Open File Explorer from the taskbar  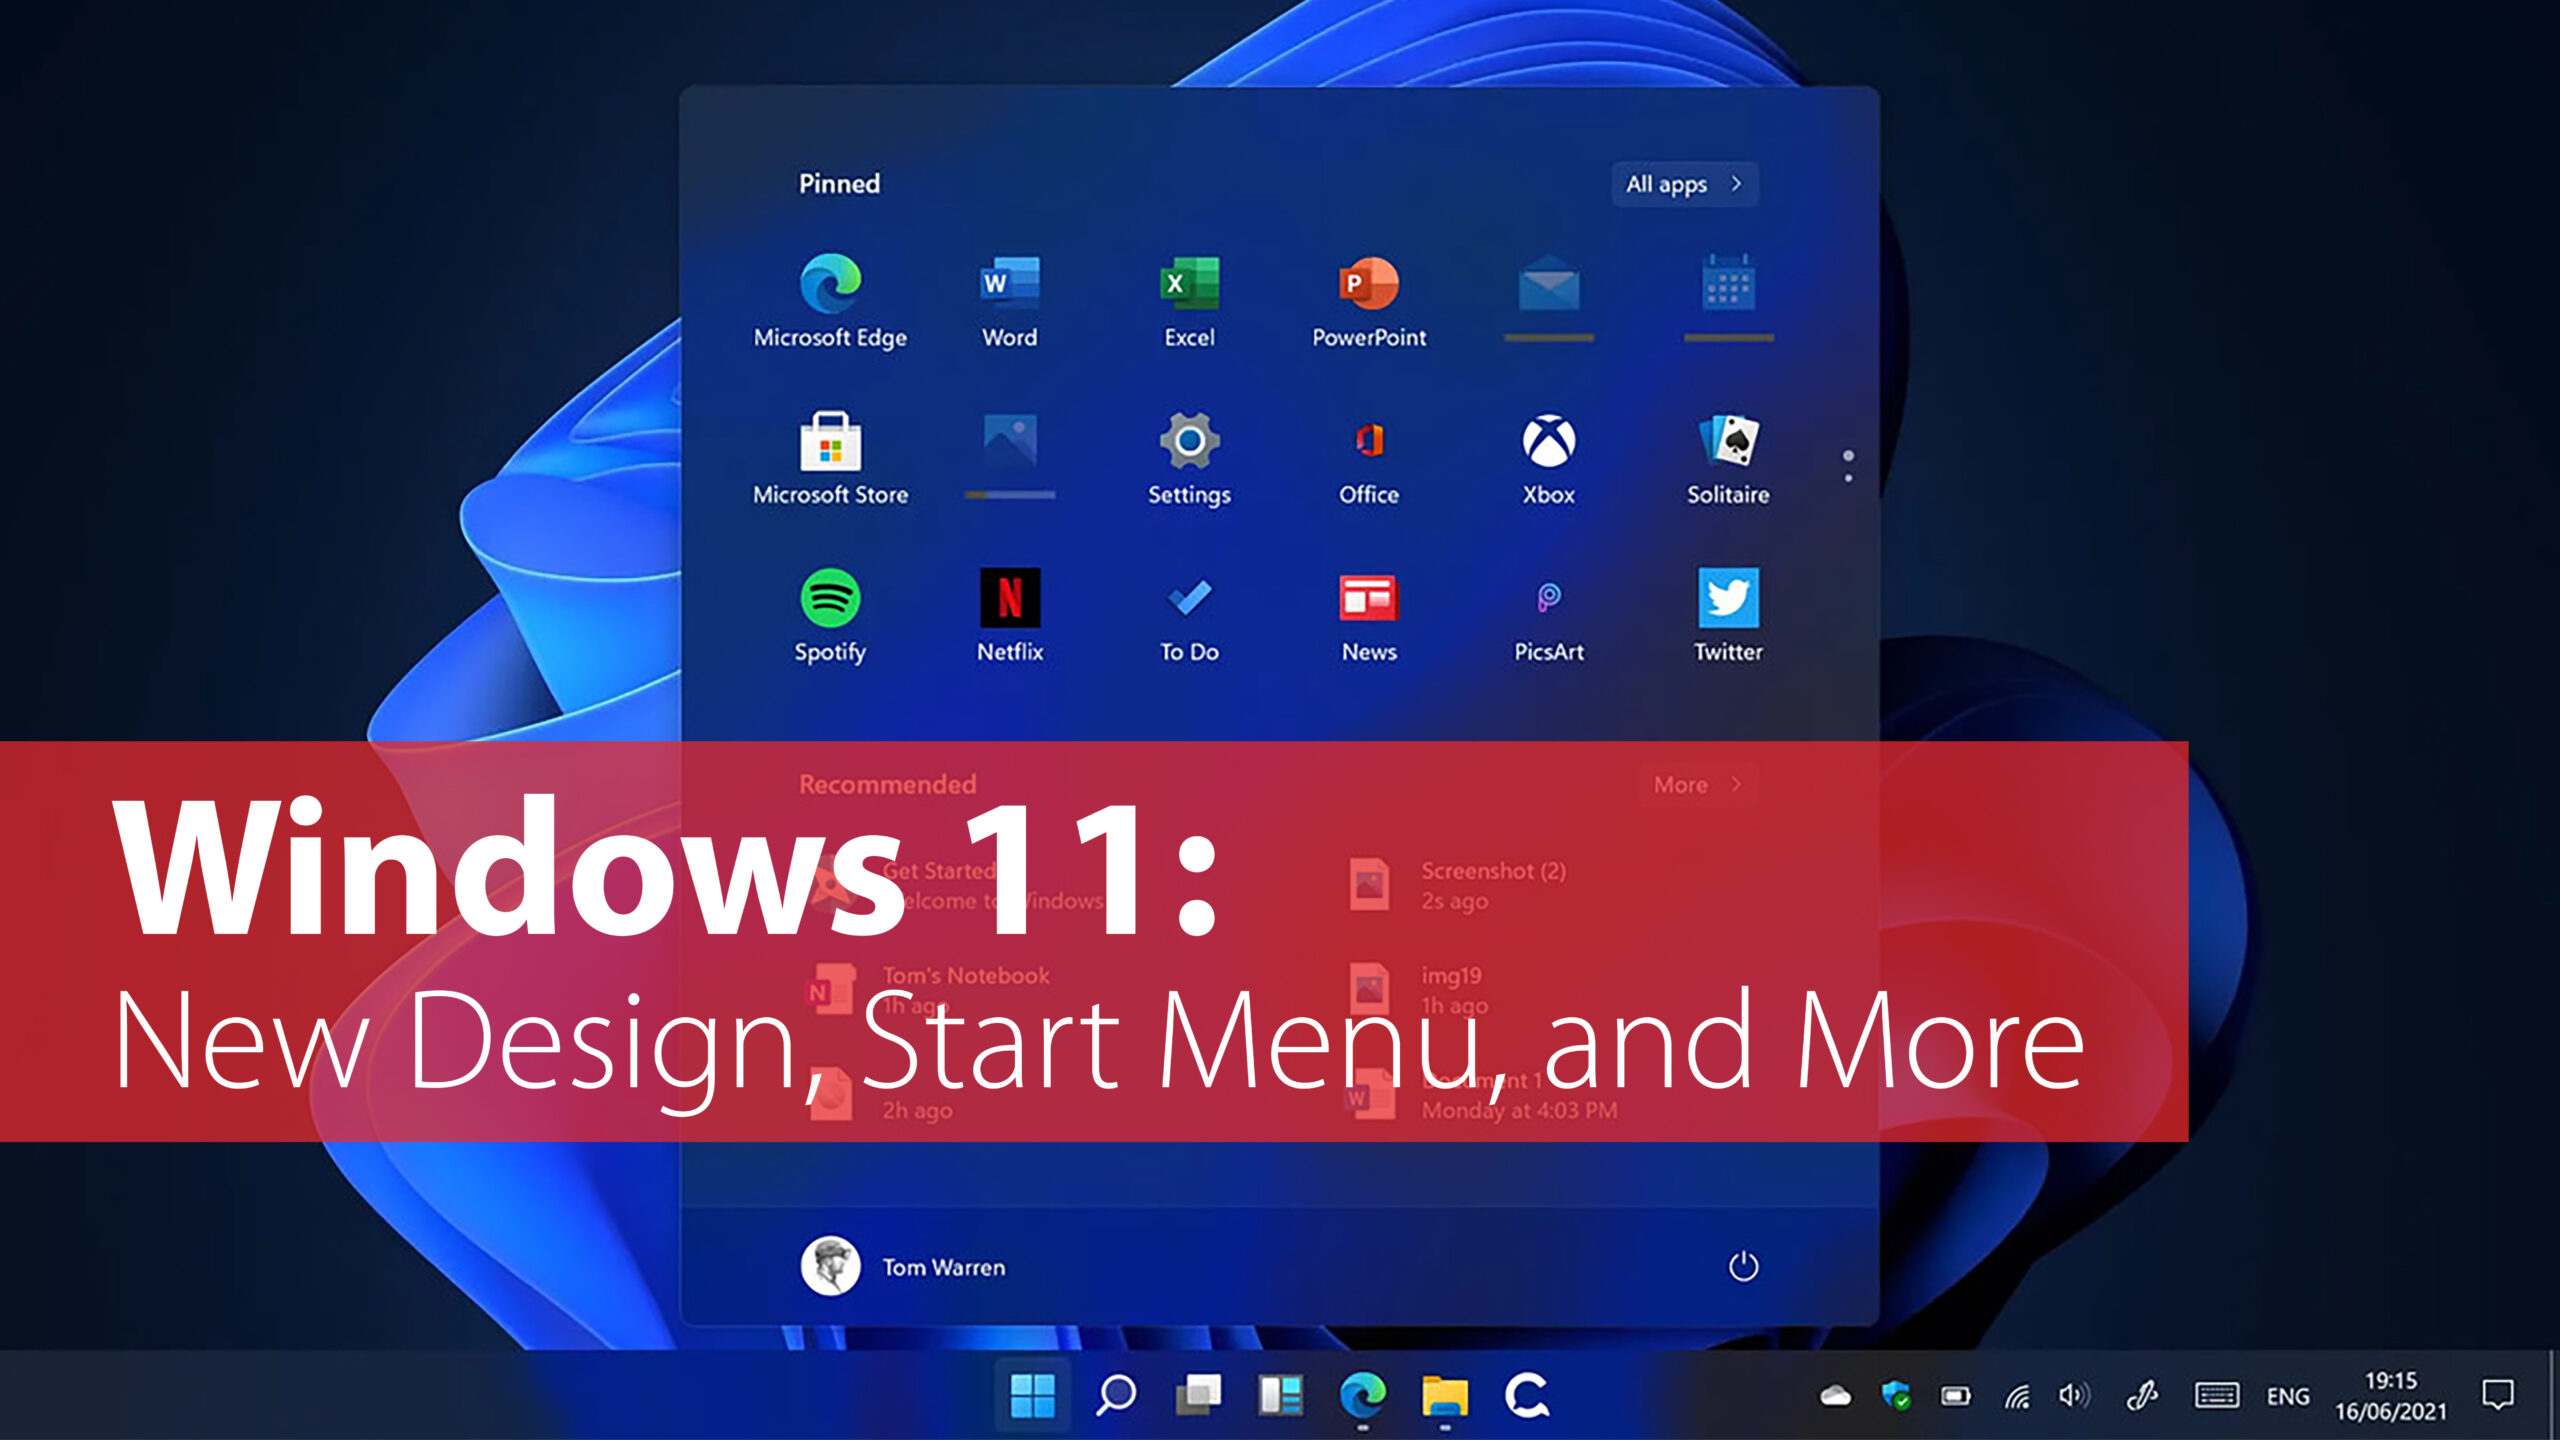coord(1445,1396)
